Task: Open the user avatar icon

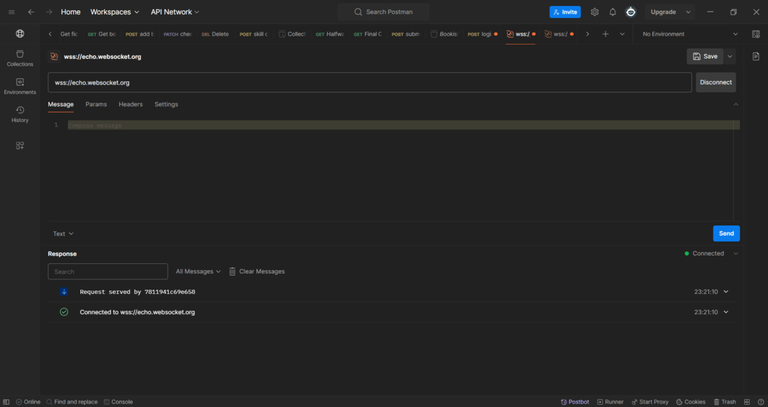Action: (x=631, y=12)
